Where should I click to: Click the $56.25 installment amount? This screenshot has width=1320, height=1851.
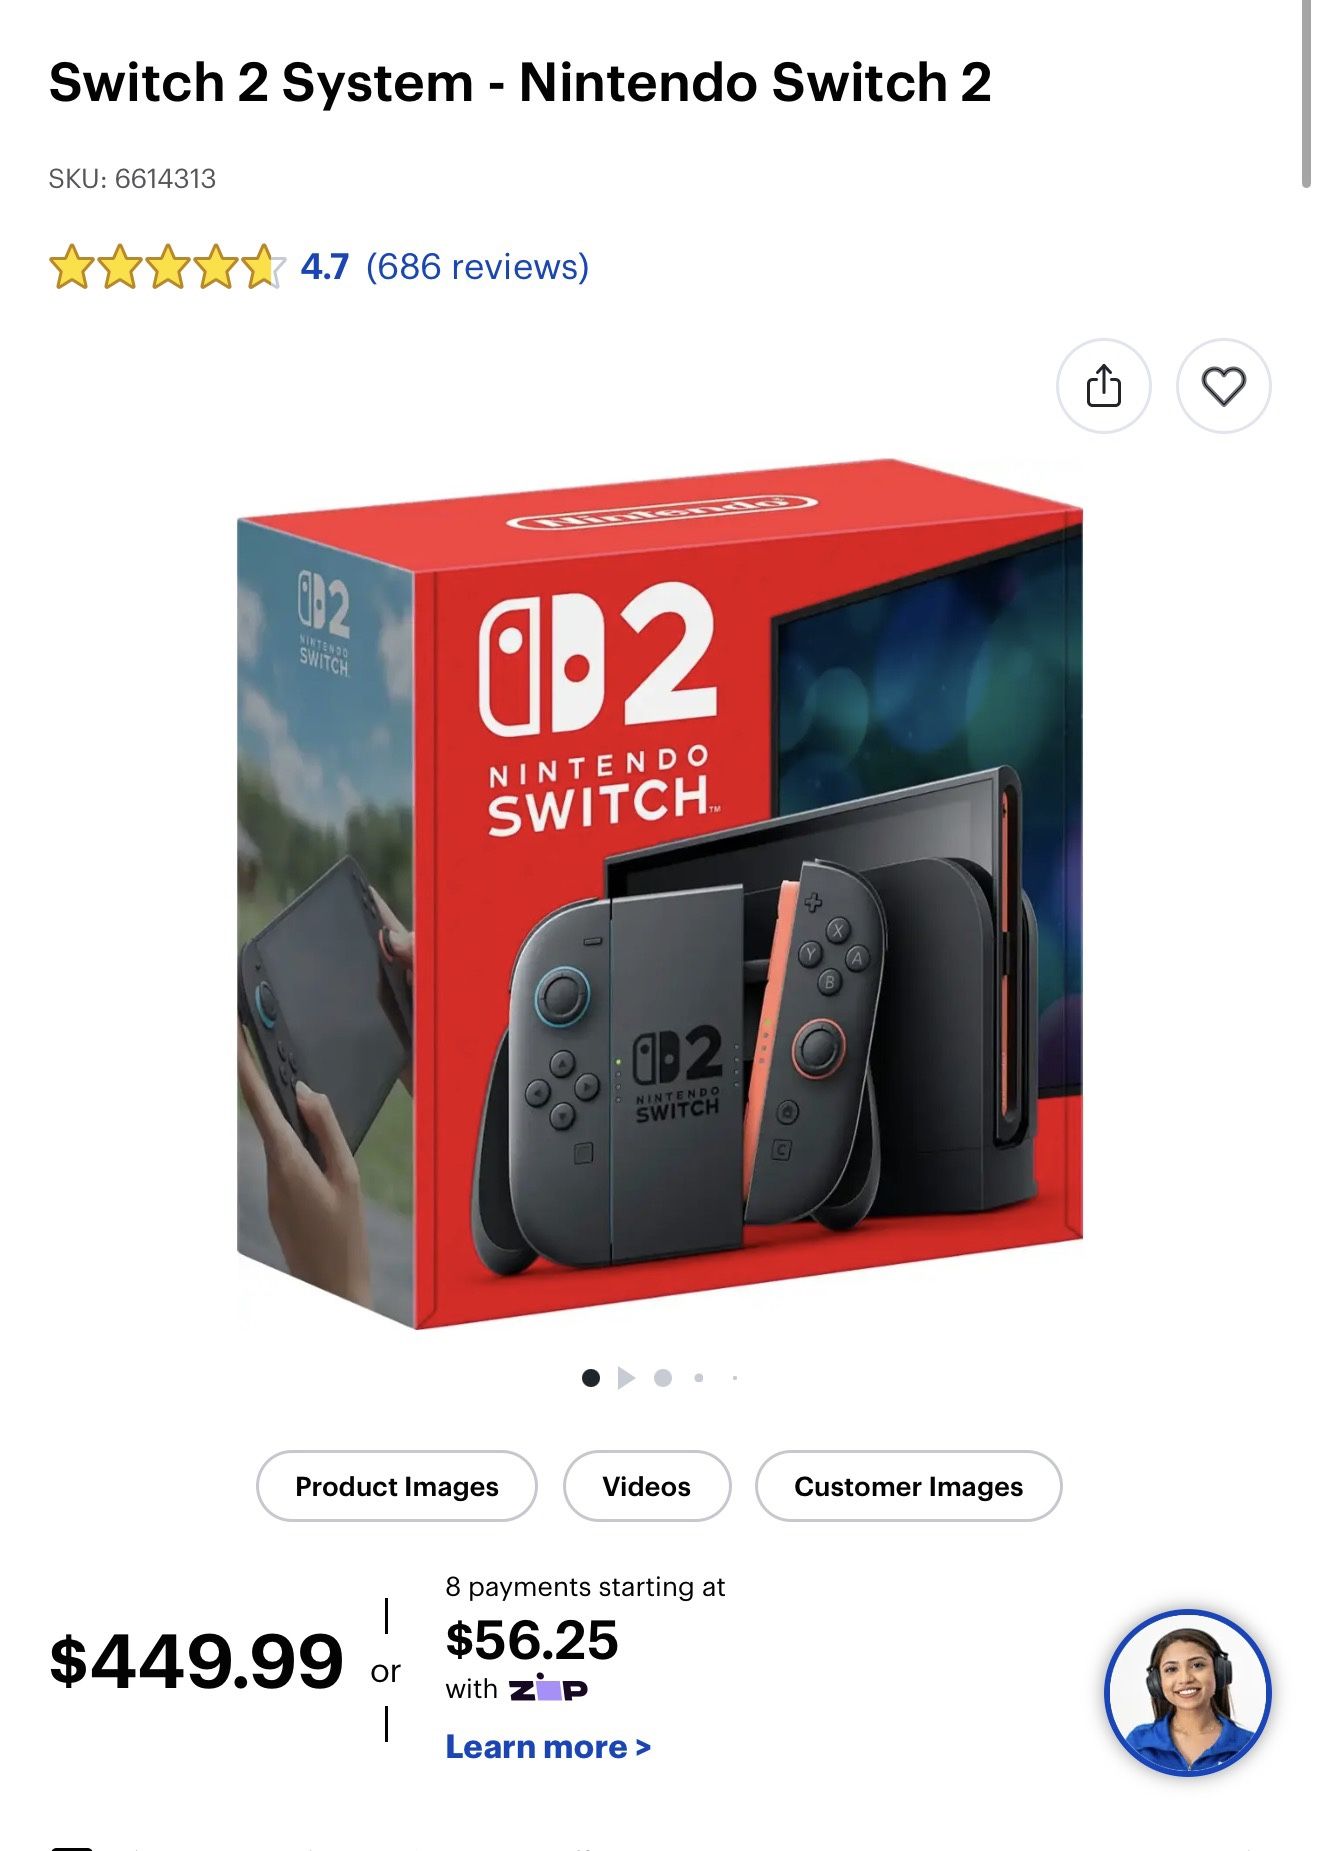pos(532,1640)
